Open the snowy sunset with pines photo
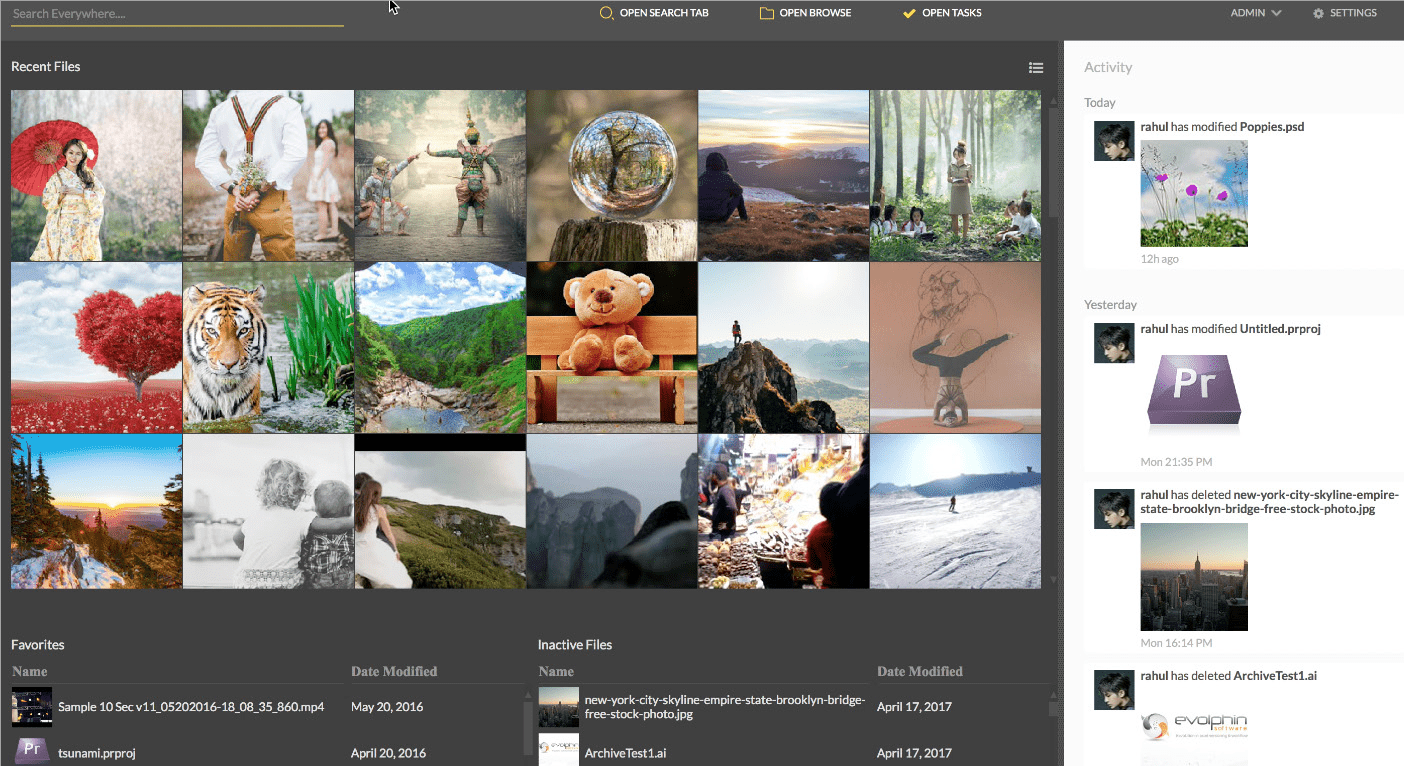This screenshot has height=766, width=1404. coord(96,511)
